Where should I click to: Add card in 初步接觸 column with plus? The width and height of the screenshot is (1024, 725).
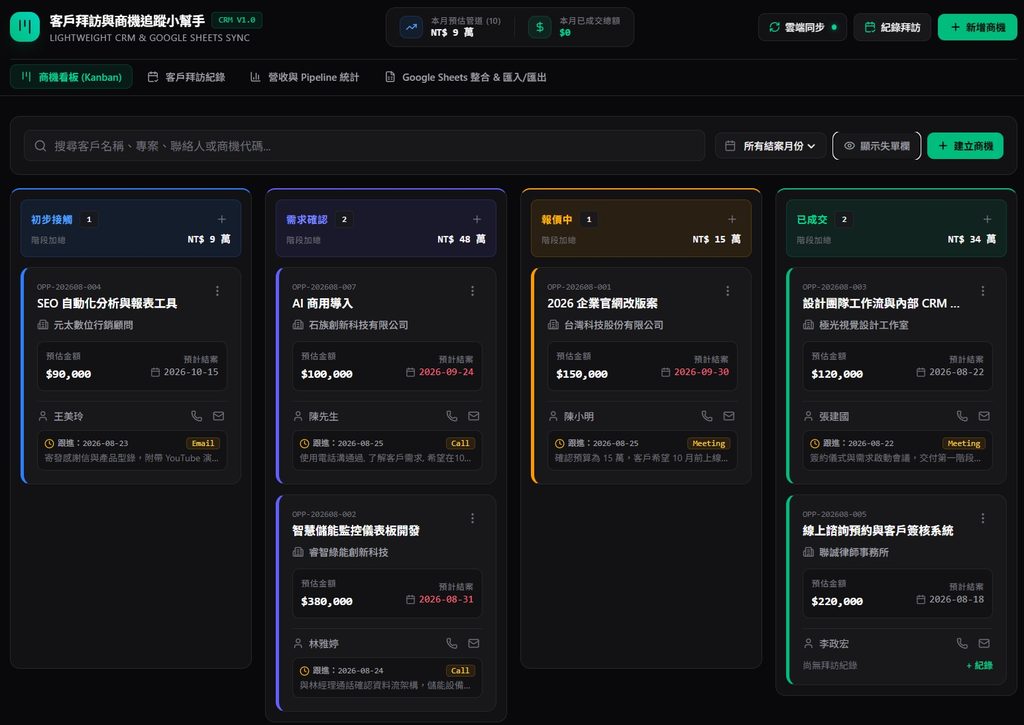coord(222,219)
